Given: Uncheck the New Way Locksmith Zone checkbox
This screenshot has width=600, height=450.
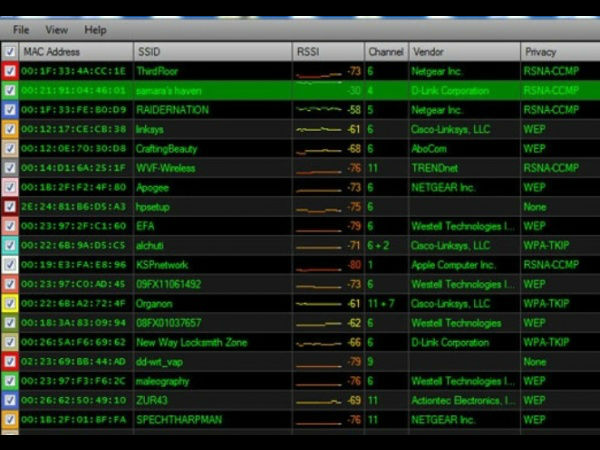Looking at the screenshot, I should pyautogui.click(x=10, y=342).
